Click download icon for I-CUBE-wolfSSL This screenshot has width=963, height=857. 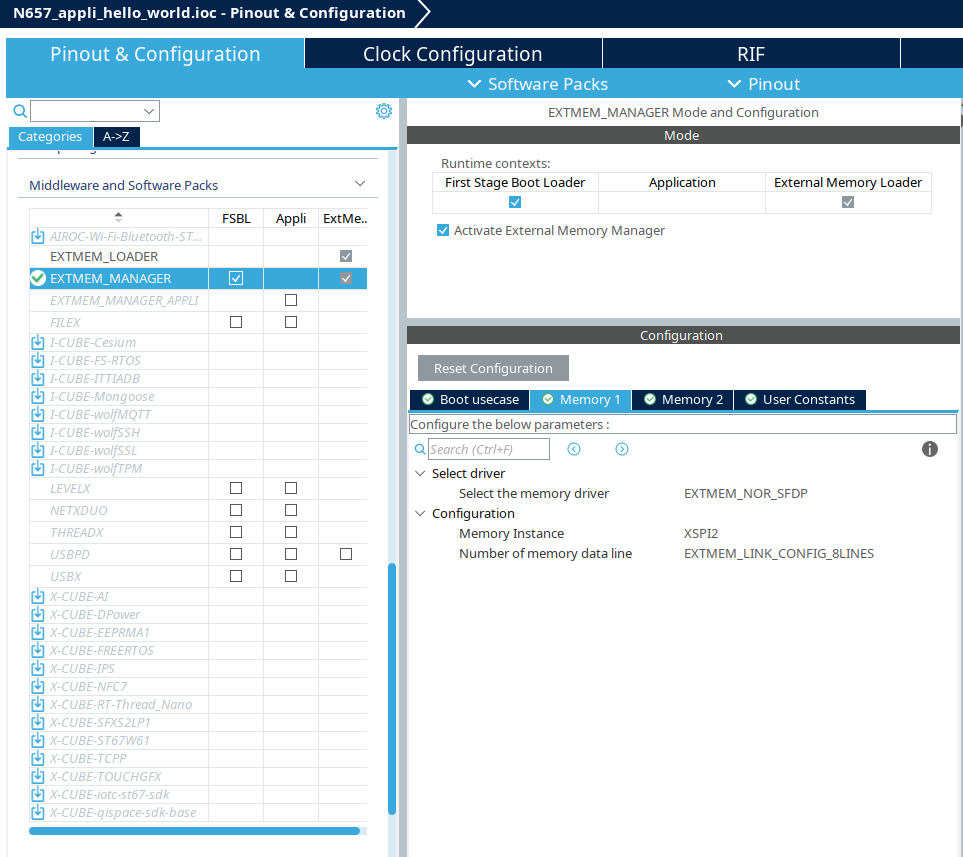38,450
